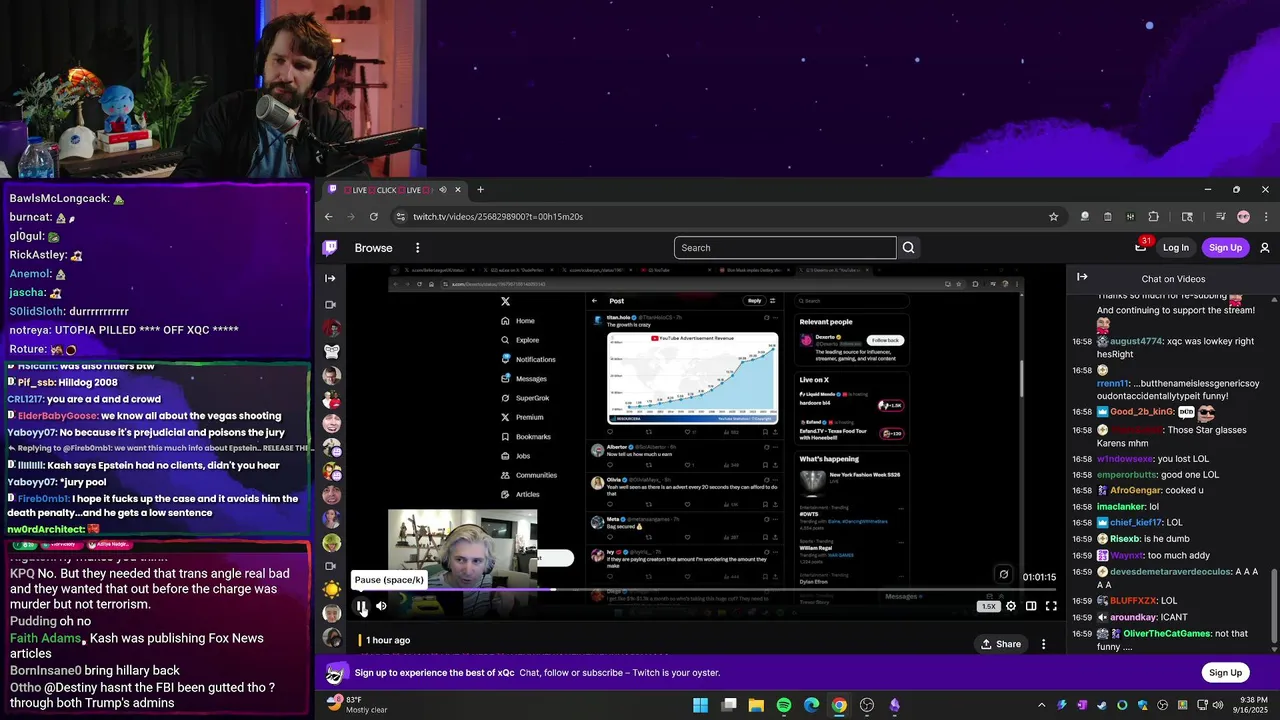Open the more options dots next to Share
The width and height of the screenshot is (1280, 720).
pyautogui.click(x=1044, y=644)
